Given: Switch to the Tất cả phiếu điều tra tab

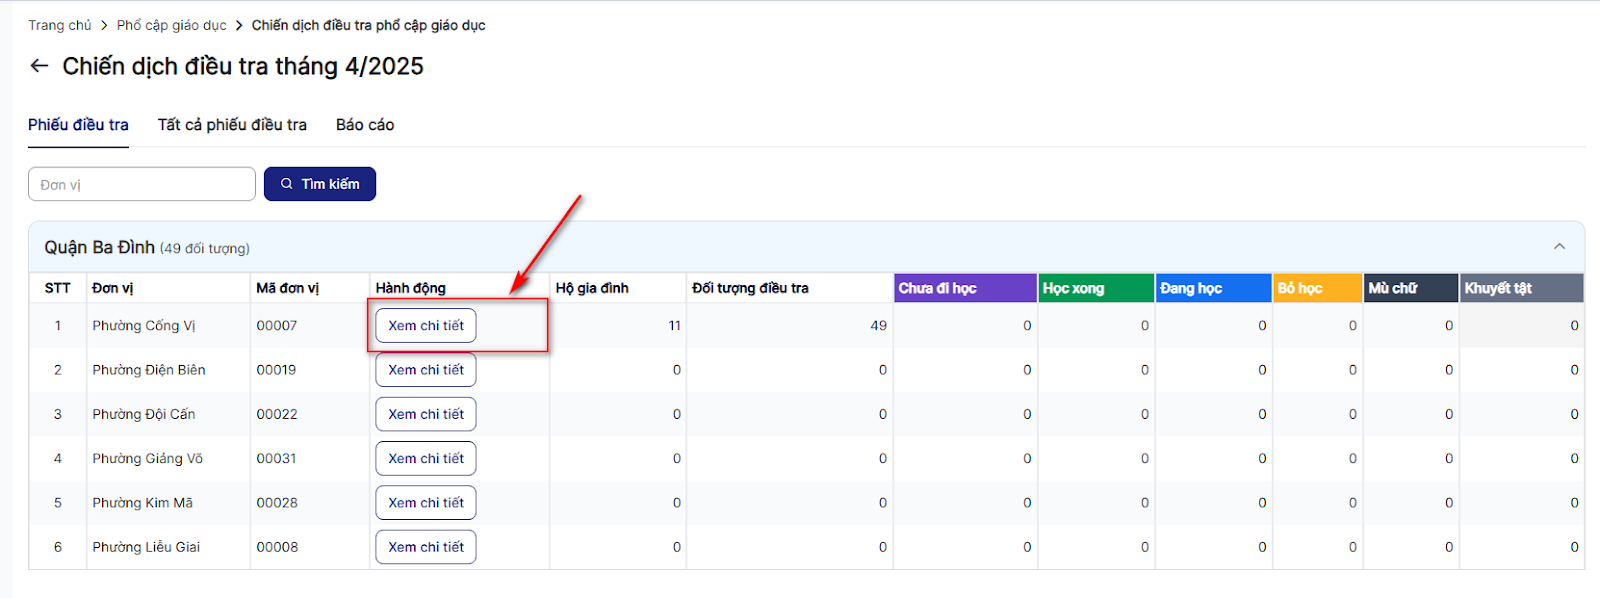Looking at the screenshot, I should pyautogui.click(x=232, y=125).
